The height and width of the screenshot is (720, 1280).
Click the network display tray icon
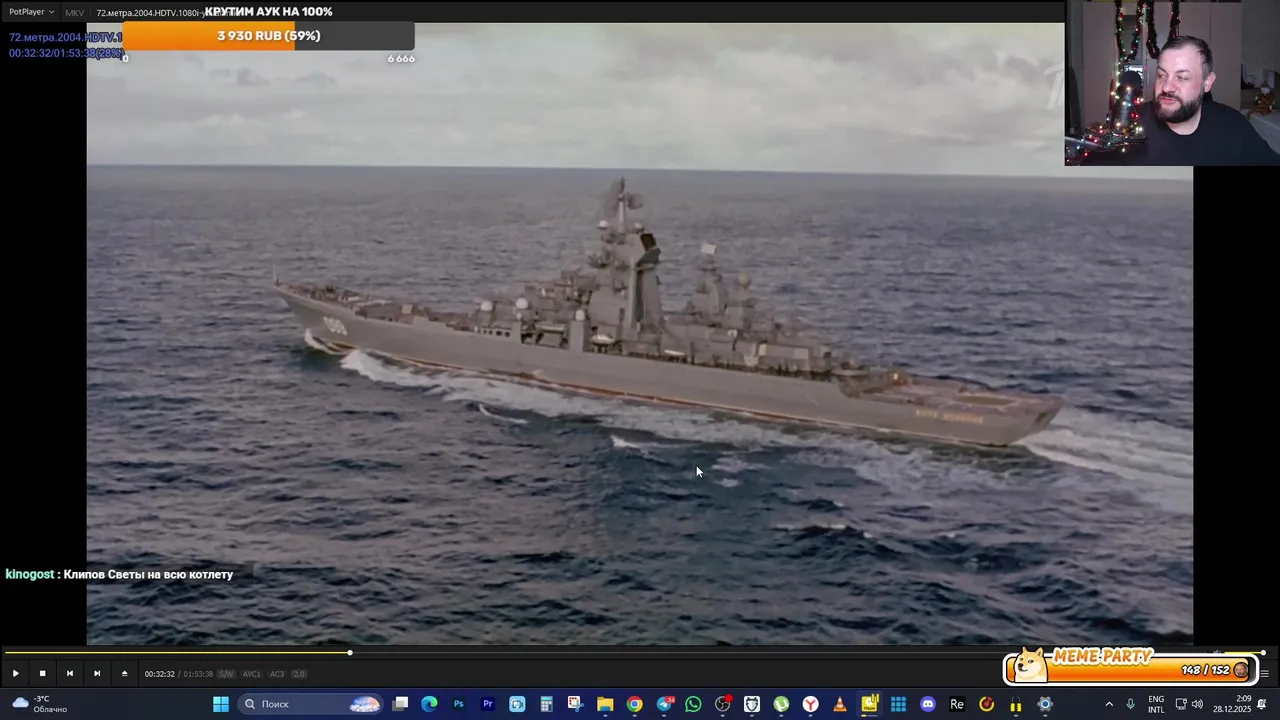1180,704
